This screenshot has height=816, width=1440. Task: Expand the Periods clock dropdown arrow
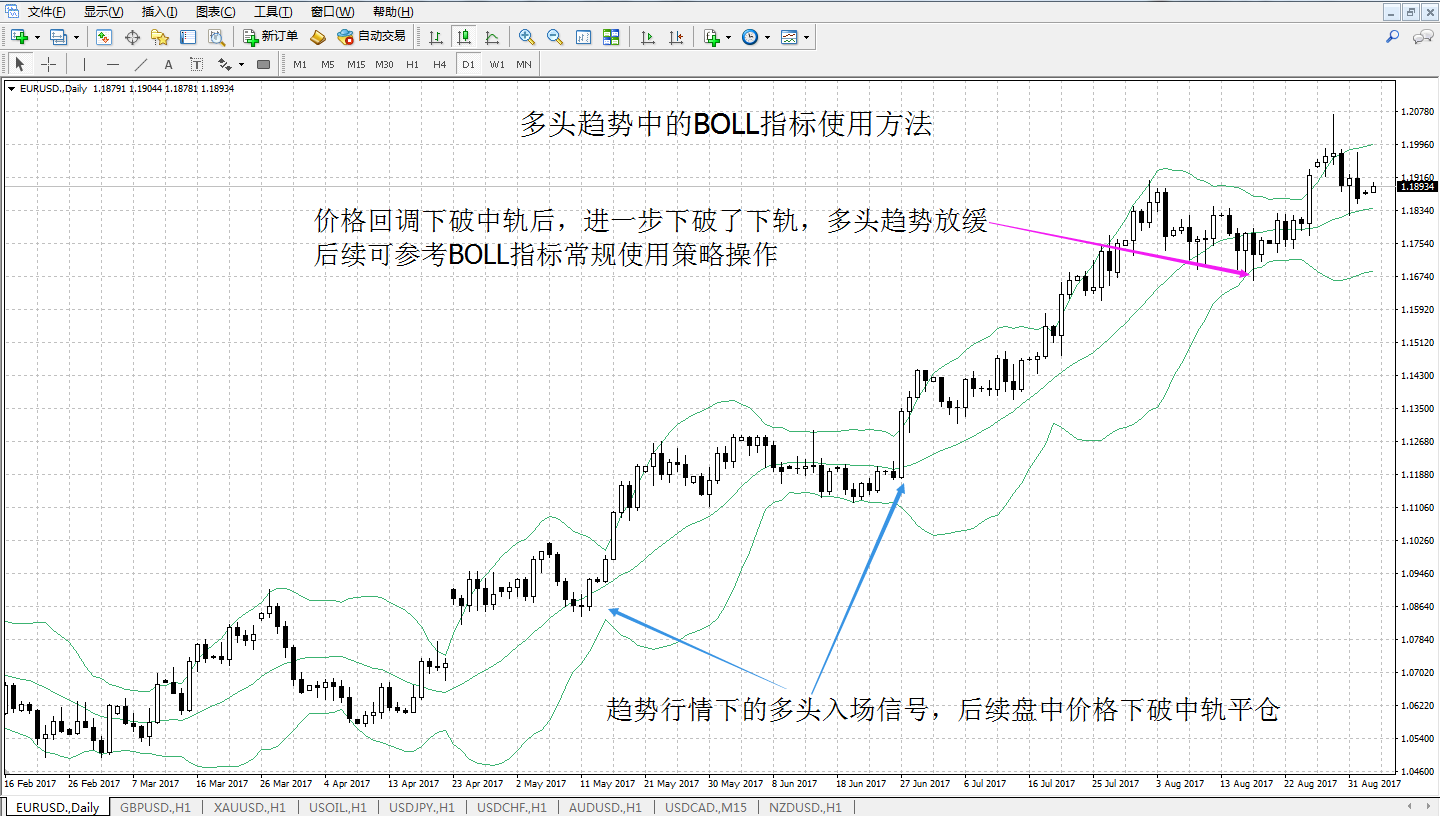(767, 37)
